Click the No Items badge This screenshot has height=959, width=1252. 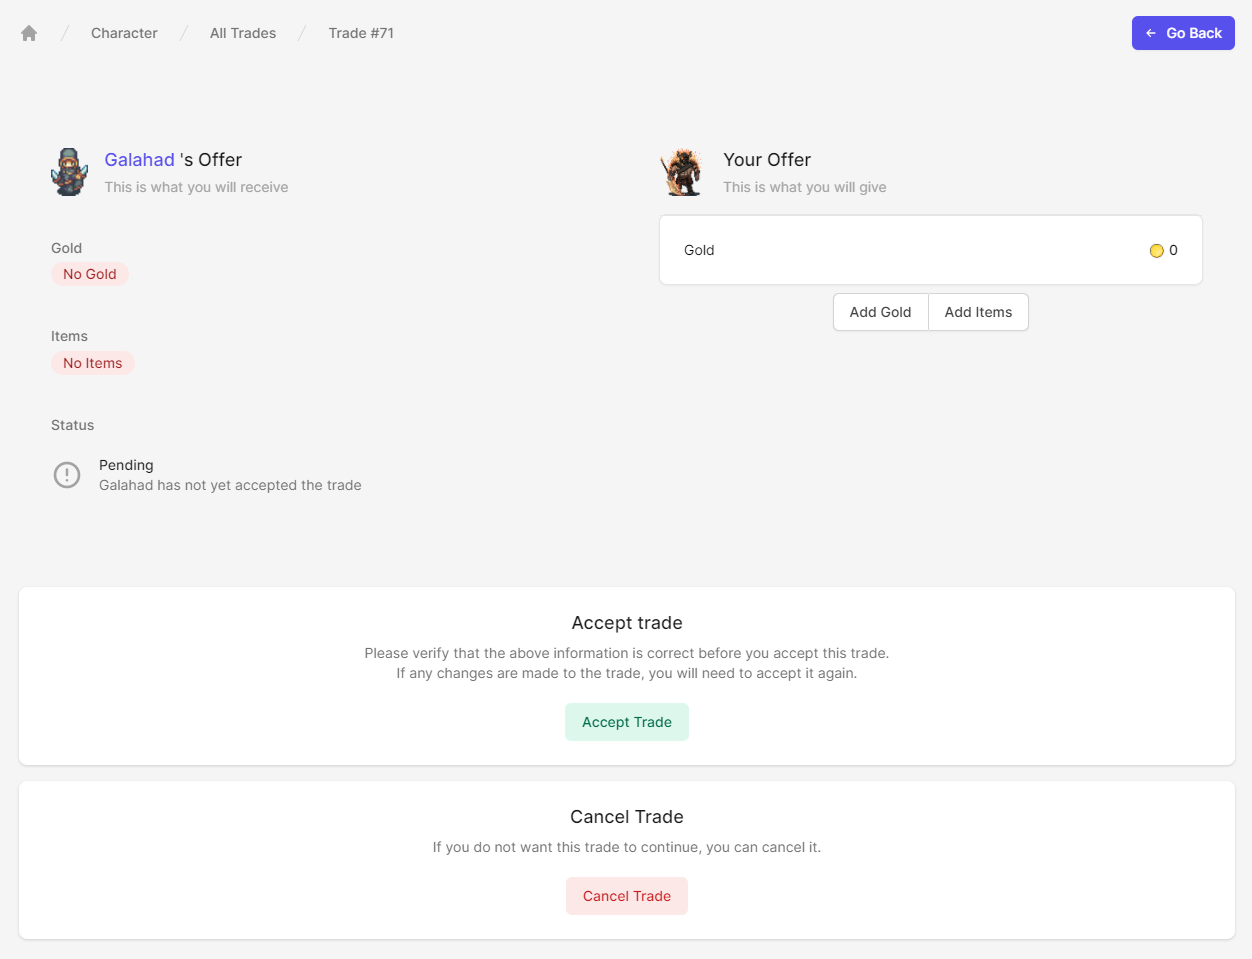tap(93, 363)
